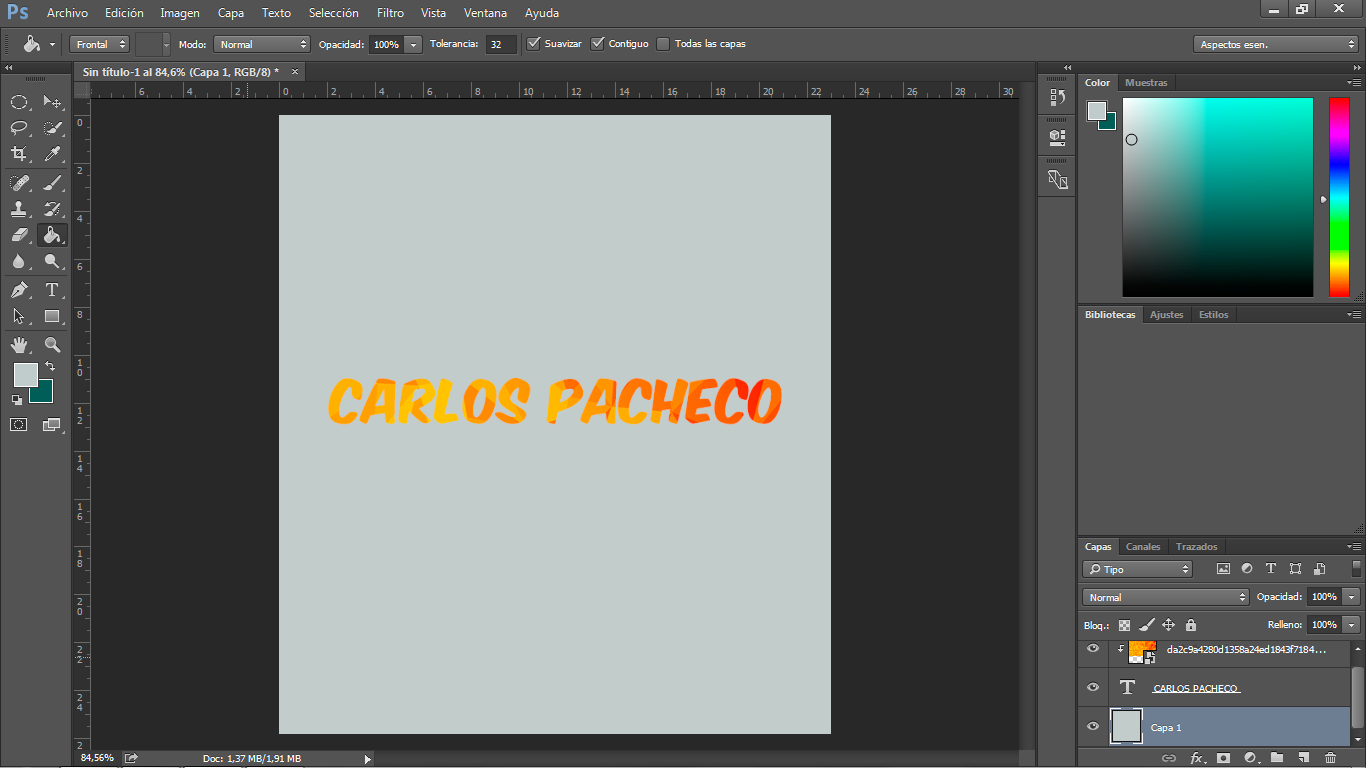Viewport: 1366px width, 768px height.
Task: Select the Eyedropper tool
Action: (52, 154)
